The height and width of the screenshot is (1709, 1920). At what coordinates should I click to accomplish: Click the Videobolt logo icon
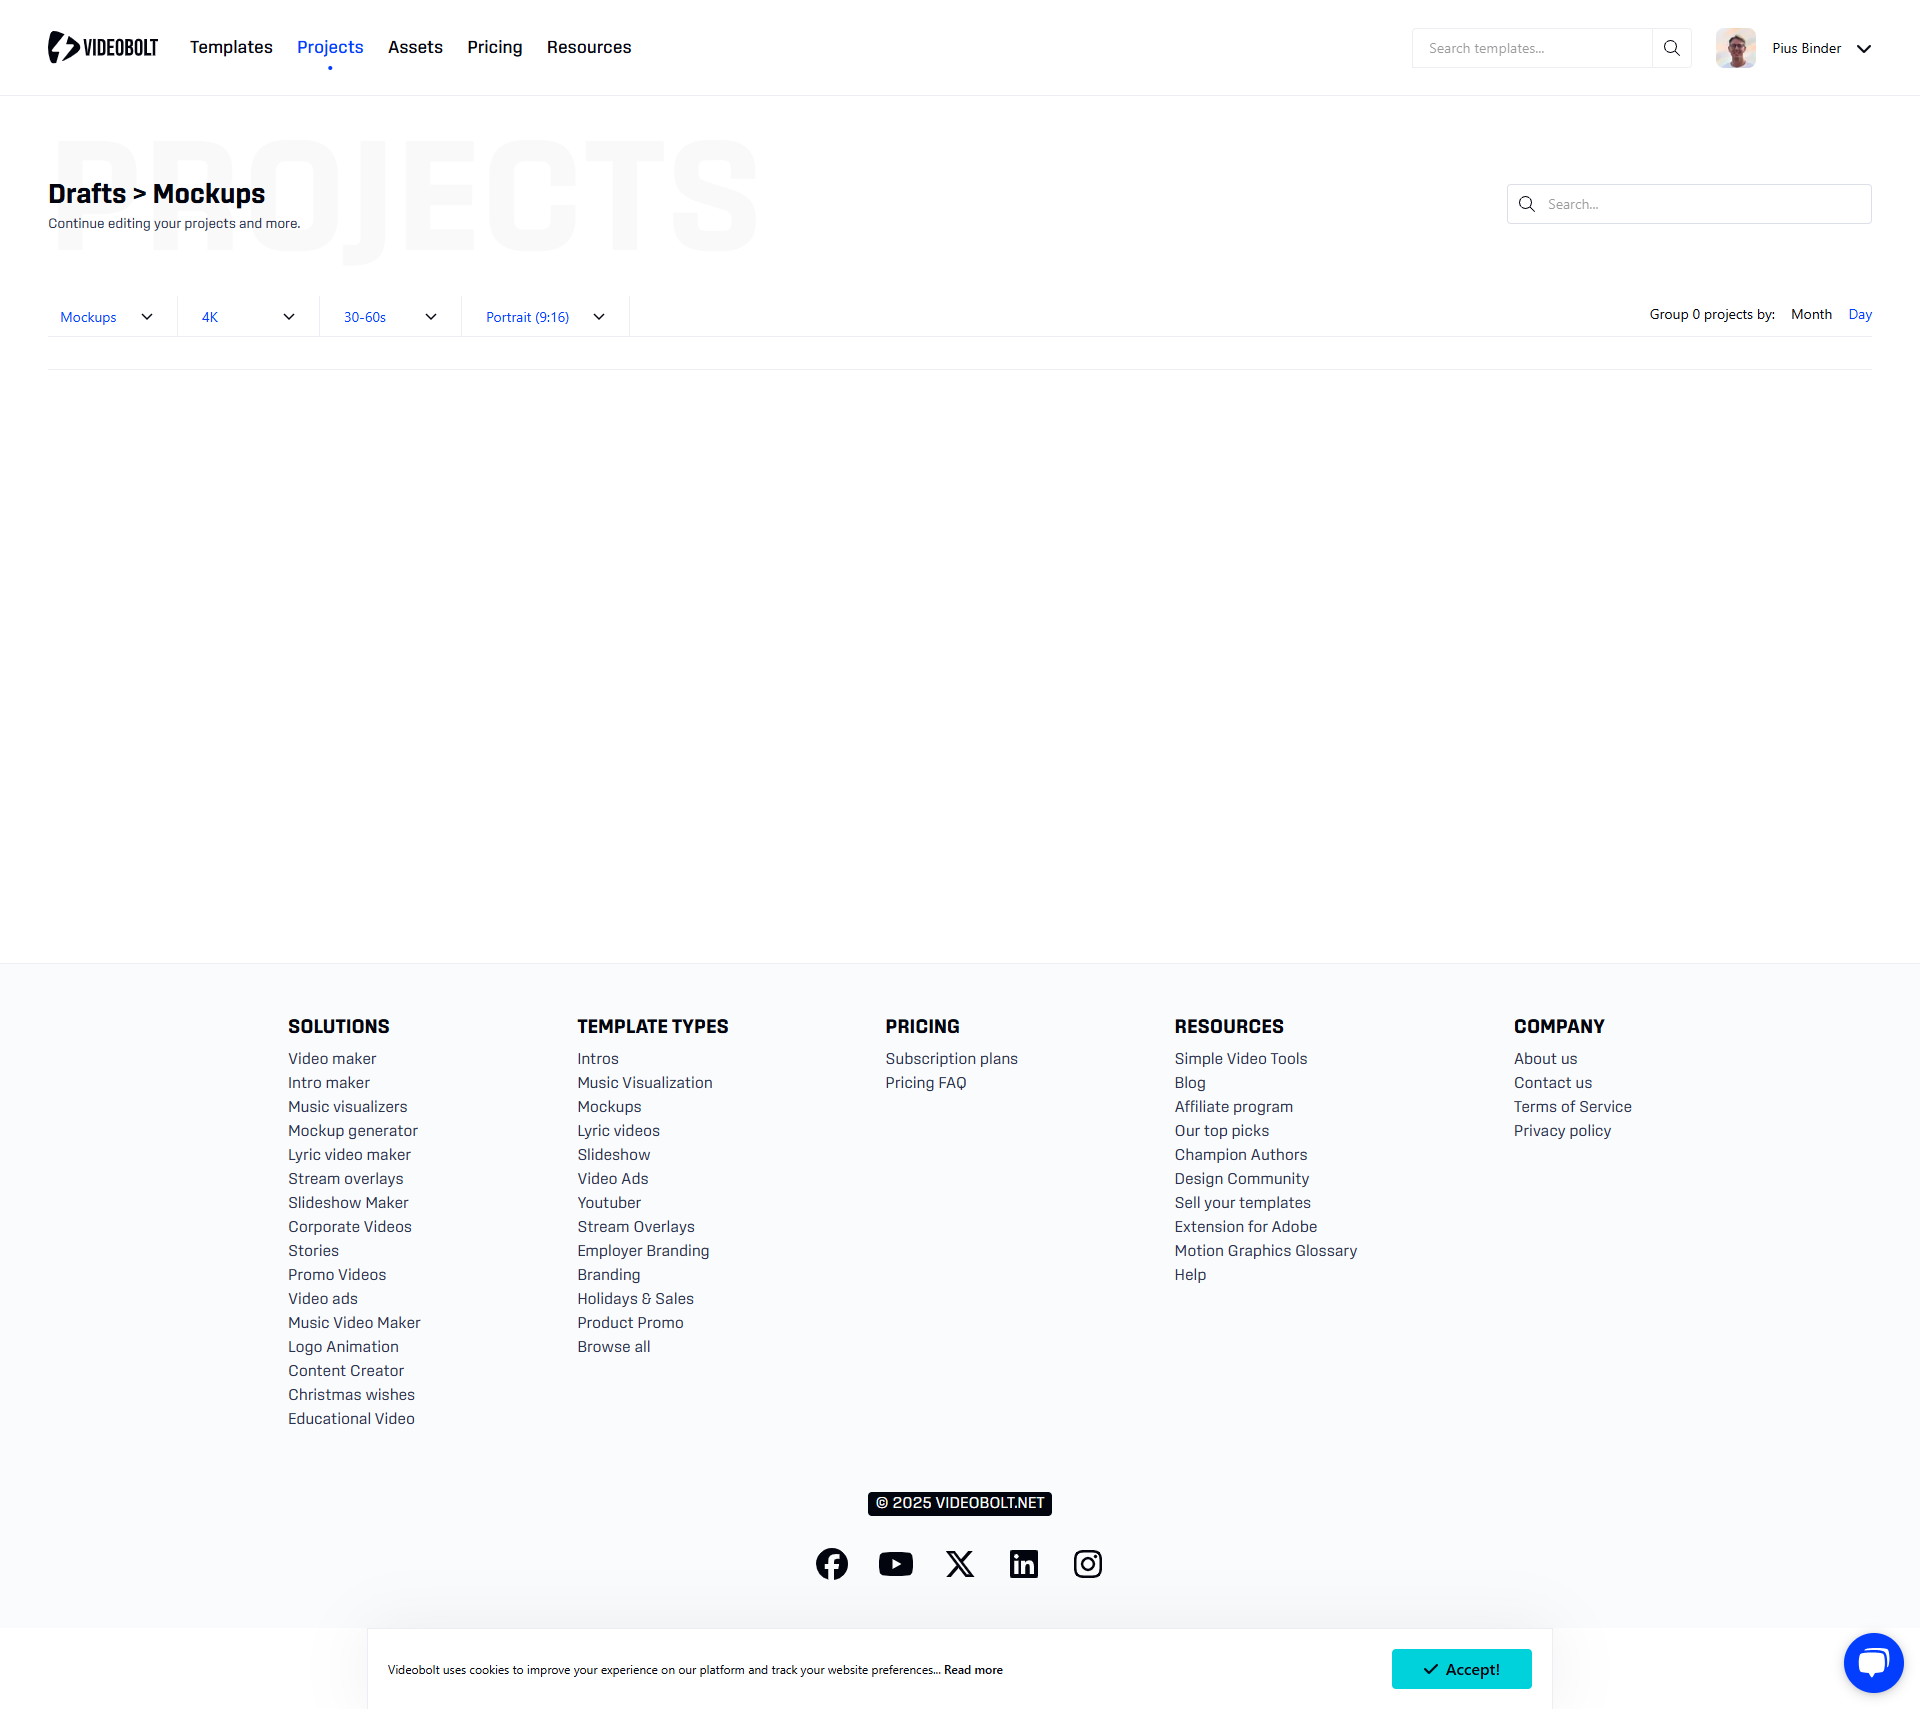click(64, 47)
